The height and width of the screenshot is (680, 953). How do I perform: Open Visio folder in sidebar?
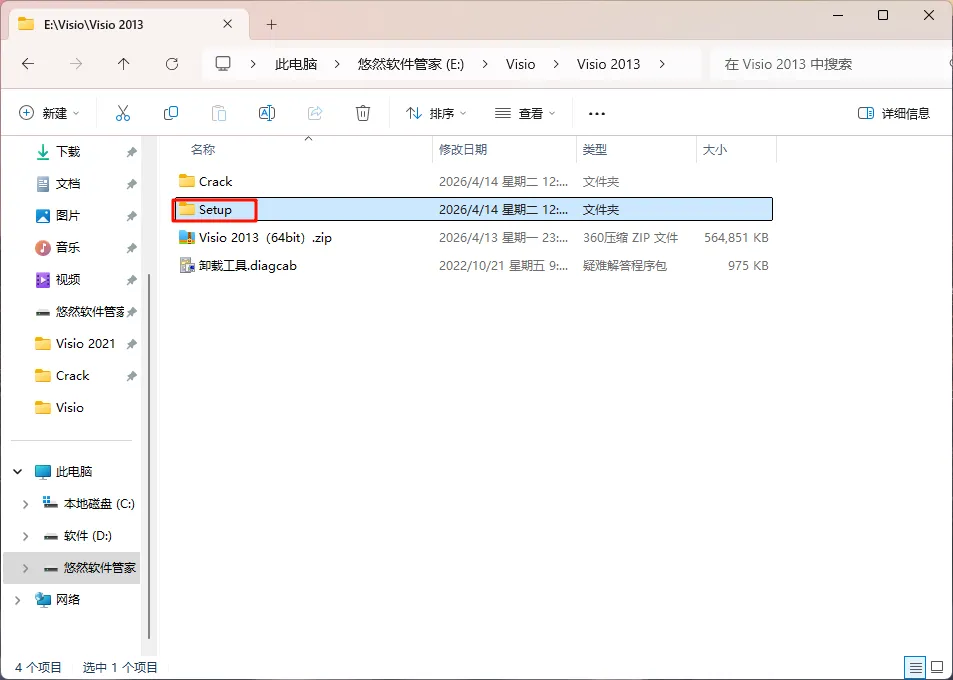tap(69, 408)
